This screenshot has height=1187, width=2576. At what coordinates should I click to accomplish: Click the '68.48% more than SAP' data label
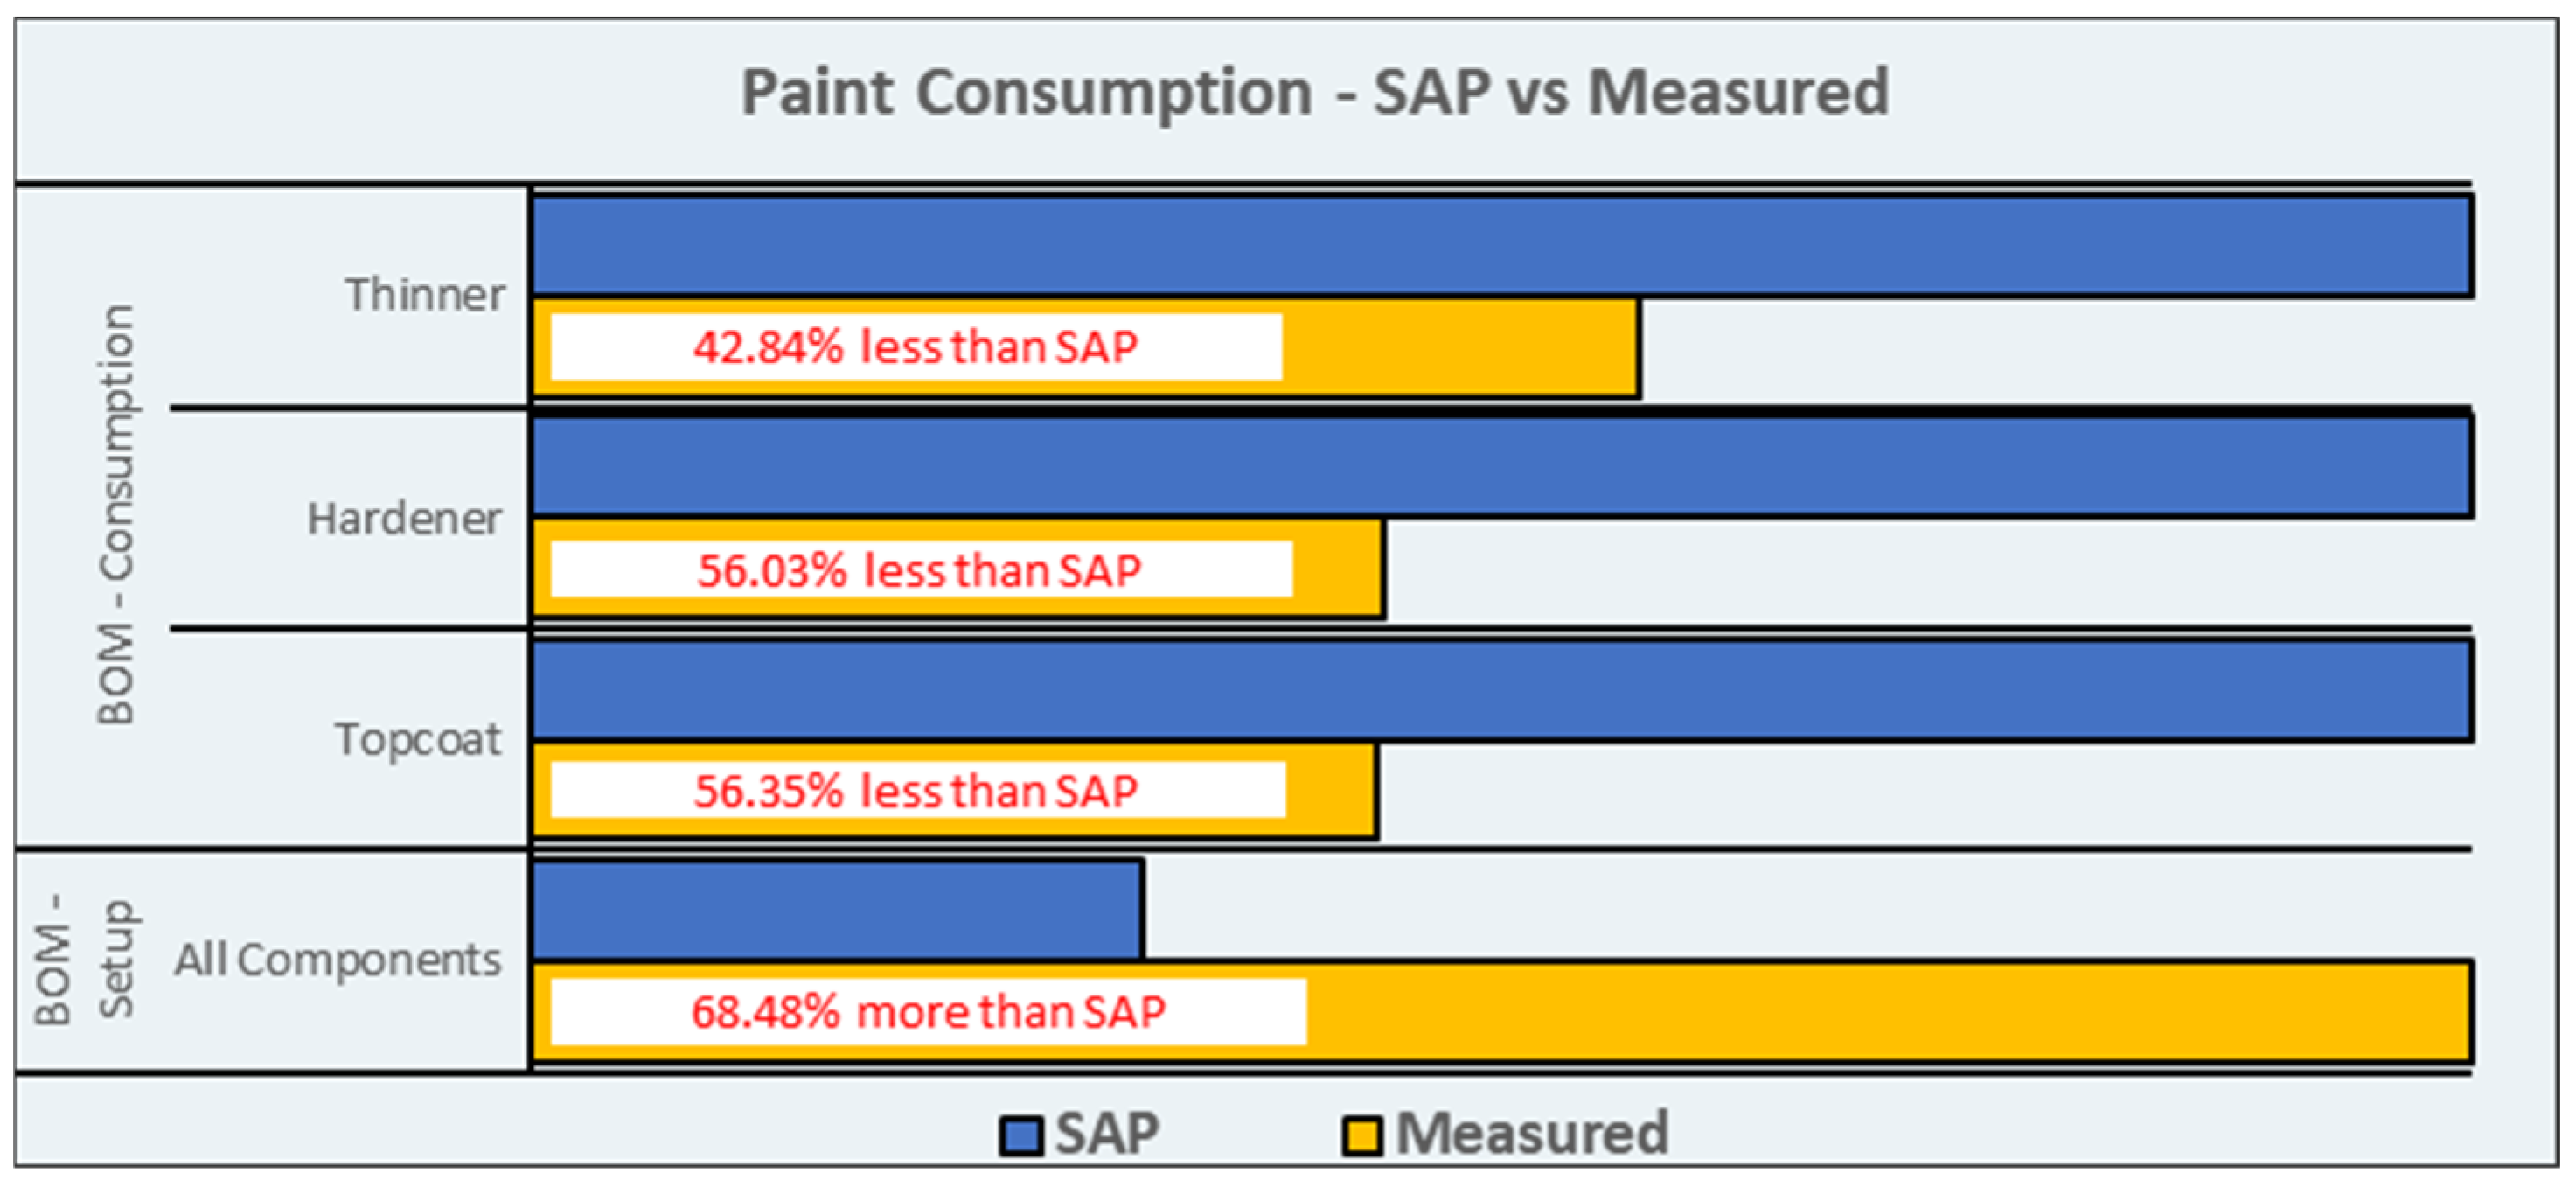pyautogui.click(x=927, y=1012)
